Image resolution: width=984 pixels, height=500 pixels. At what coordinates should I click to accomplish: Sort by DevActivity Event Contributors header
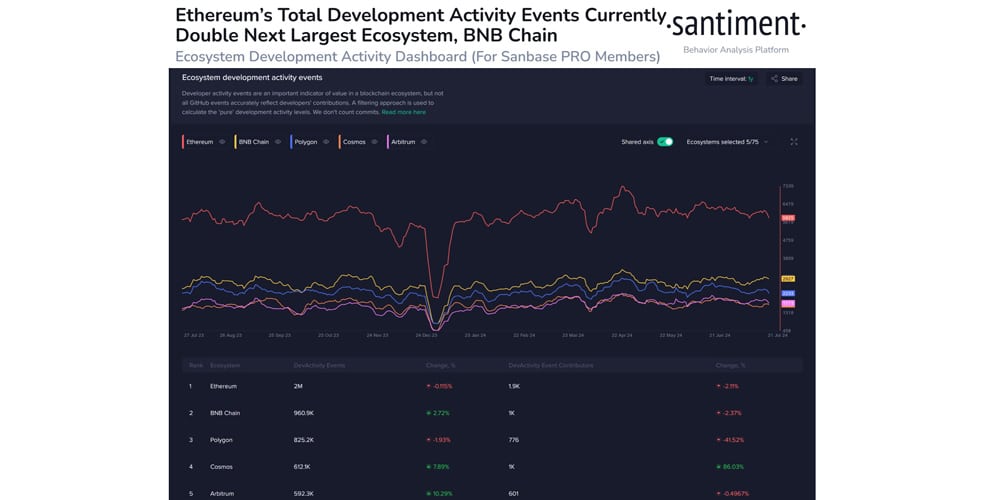click(550, 365)
